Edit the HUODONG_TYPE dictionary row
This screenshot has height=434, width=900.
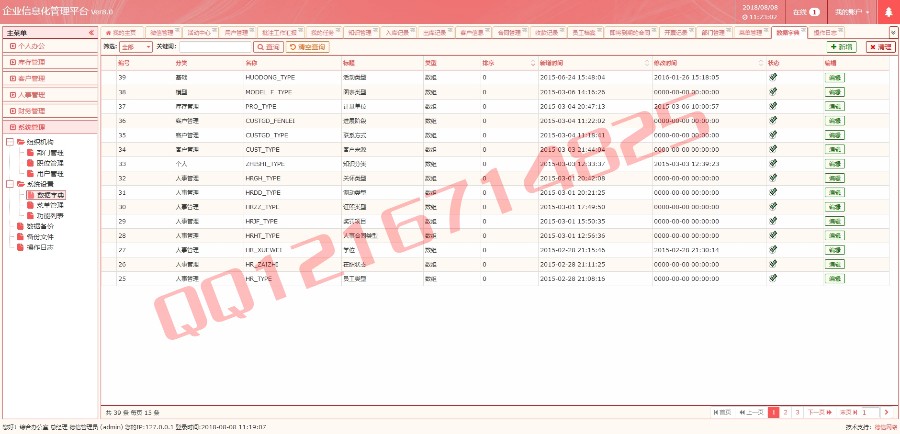[835, 78]
